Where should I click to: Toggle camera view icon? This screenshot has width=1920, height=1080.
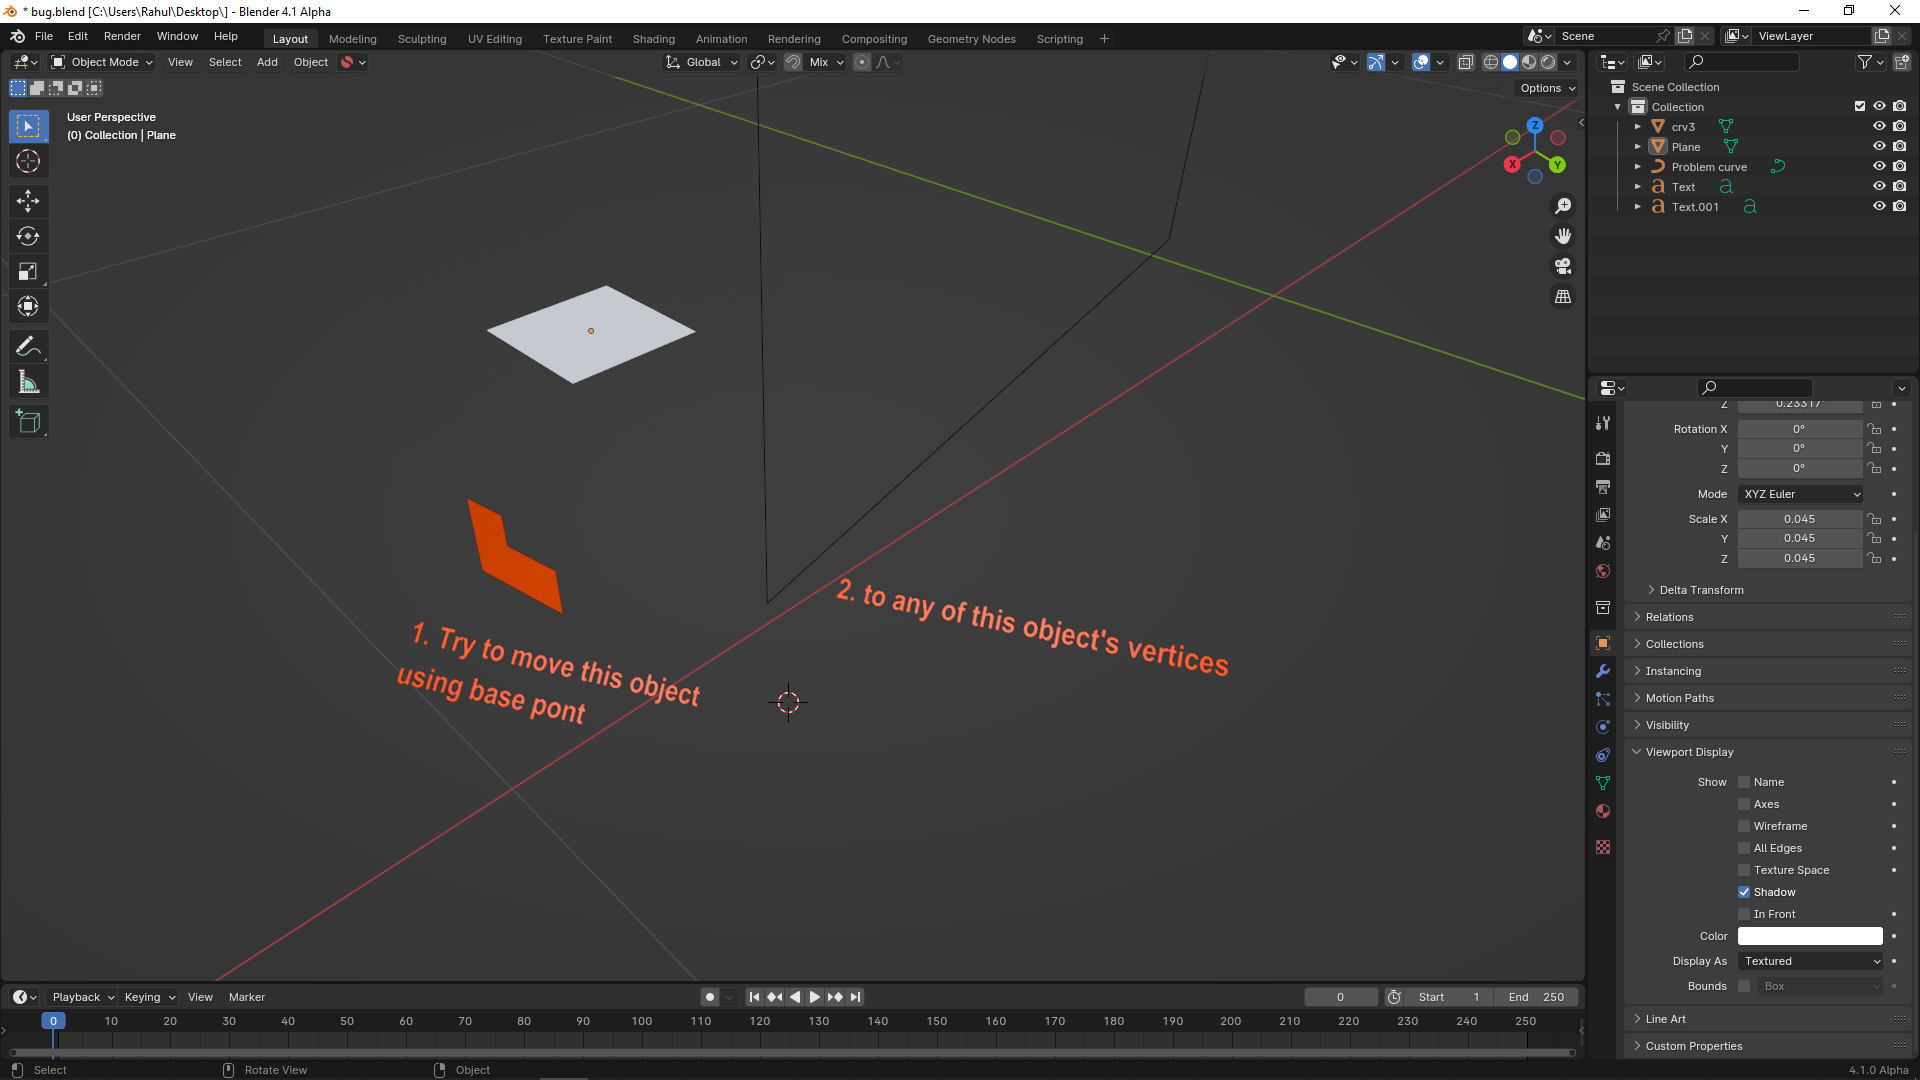1563,266
